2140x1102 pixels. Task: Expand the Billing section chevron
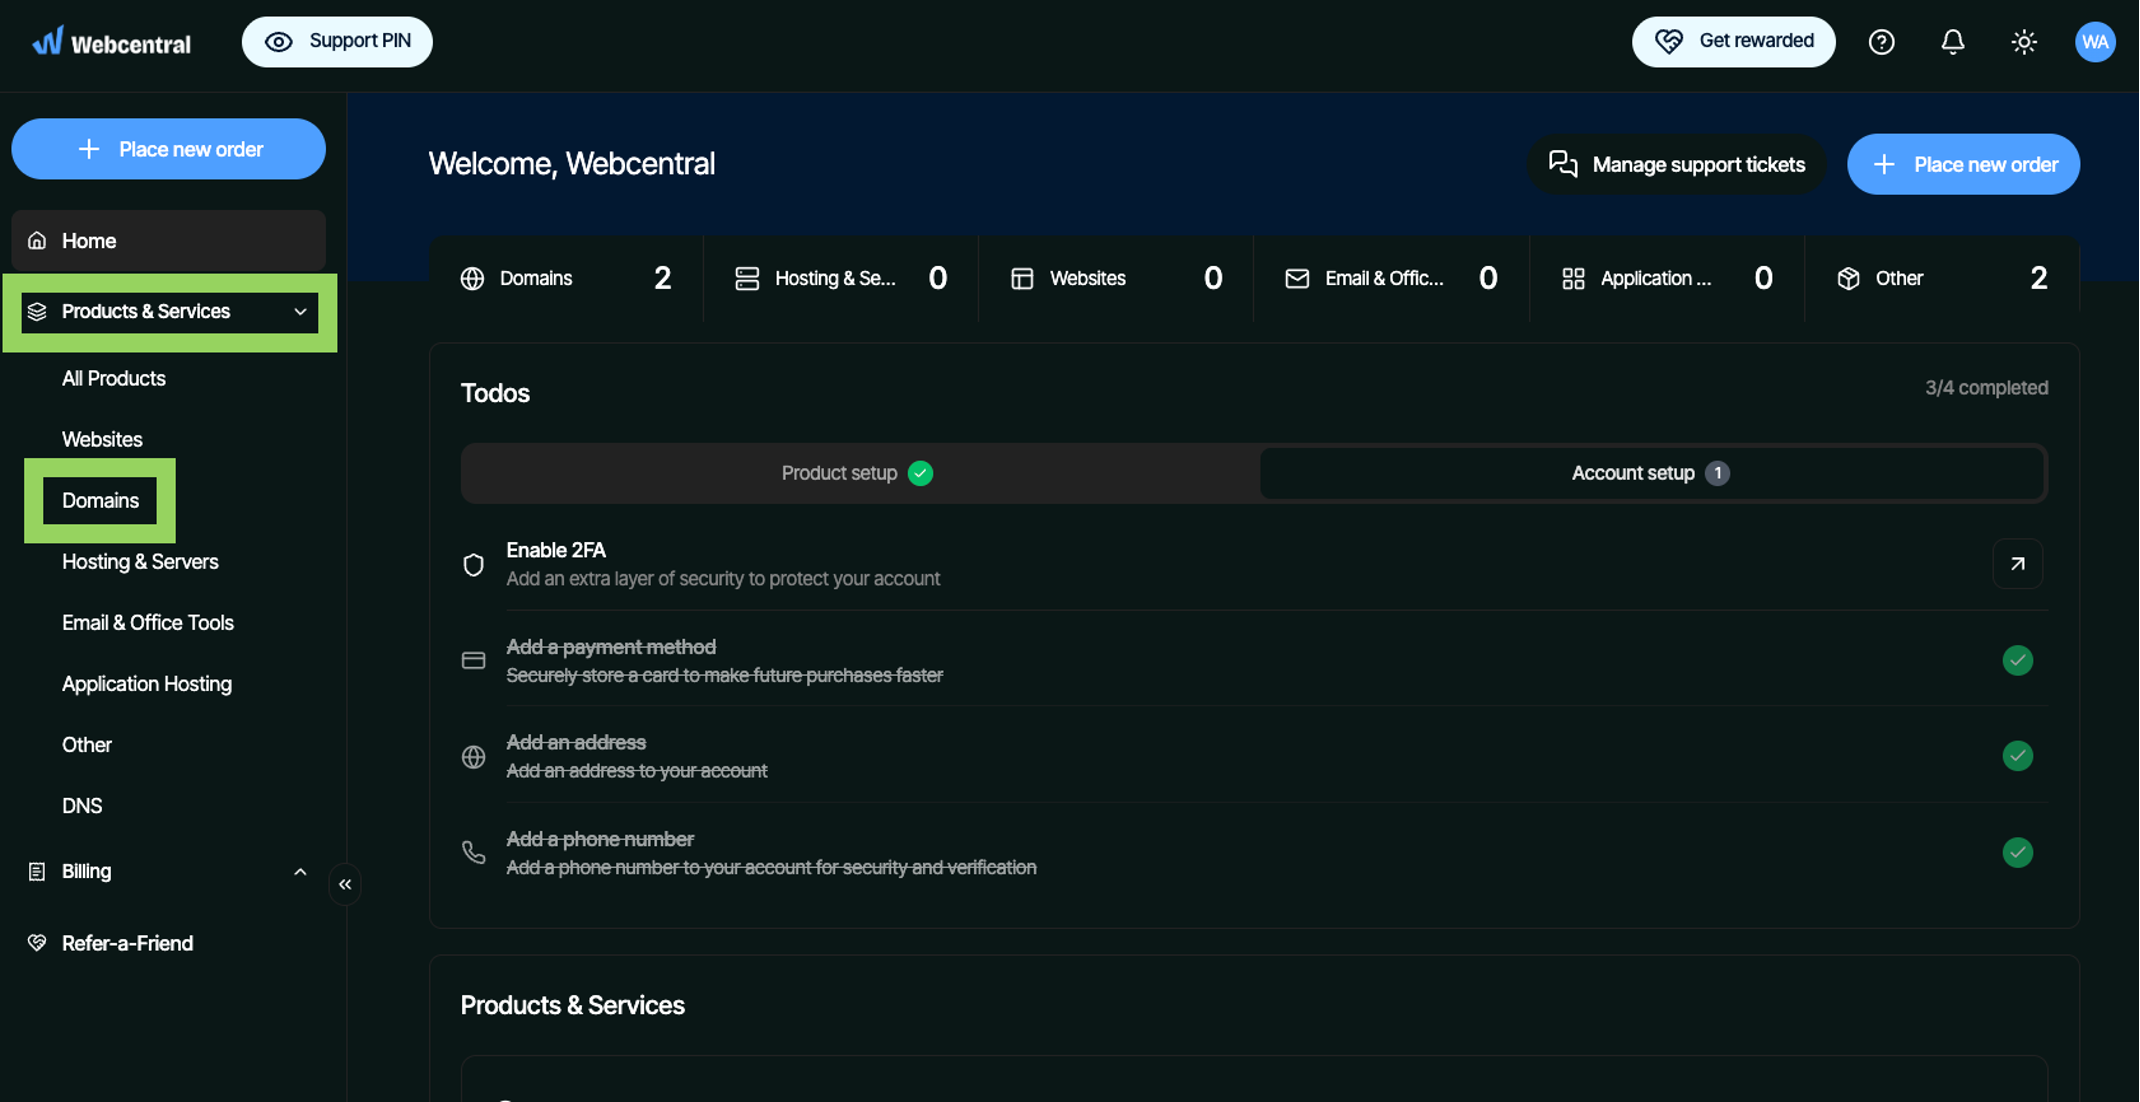pos(300,872)
